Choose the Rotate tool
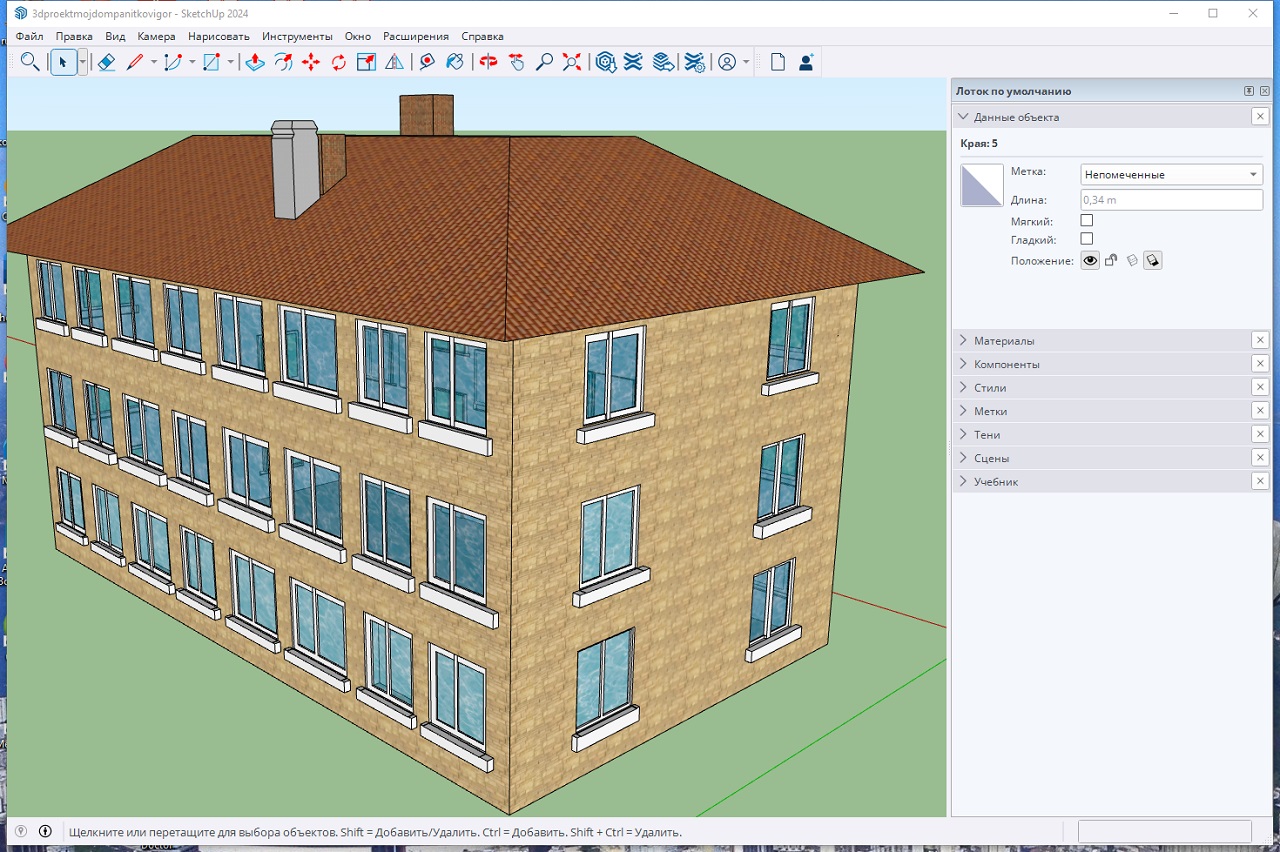1280x852 pixels. click(x=339, y=62)
